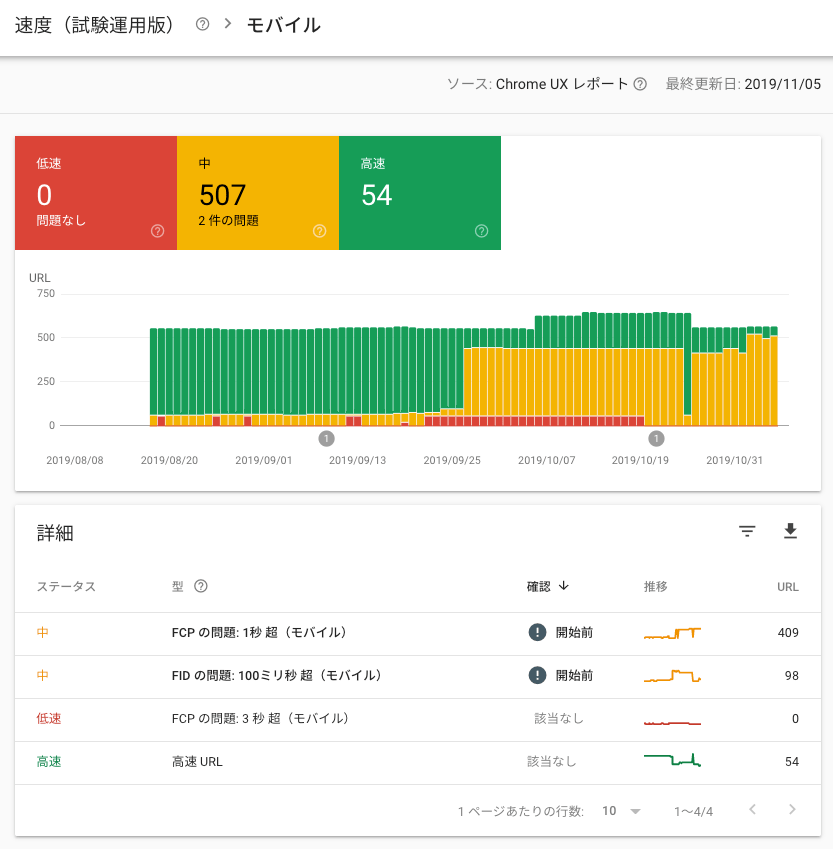
Task: Open help icon next to 速度（試験運用版）title
Action: 202,24
